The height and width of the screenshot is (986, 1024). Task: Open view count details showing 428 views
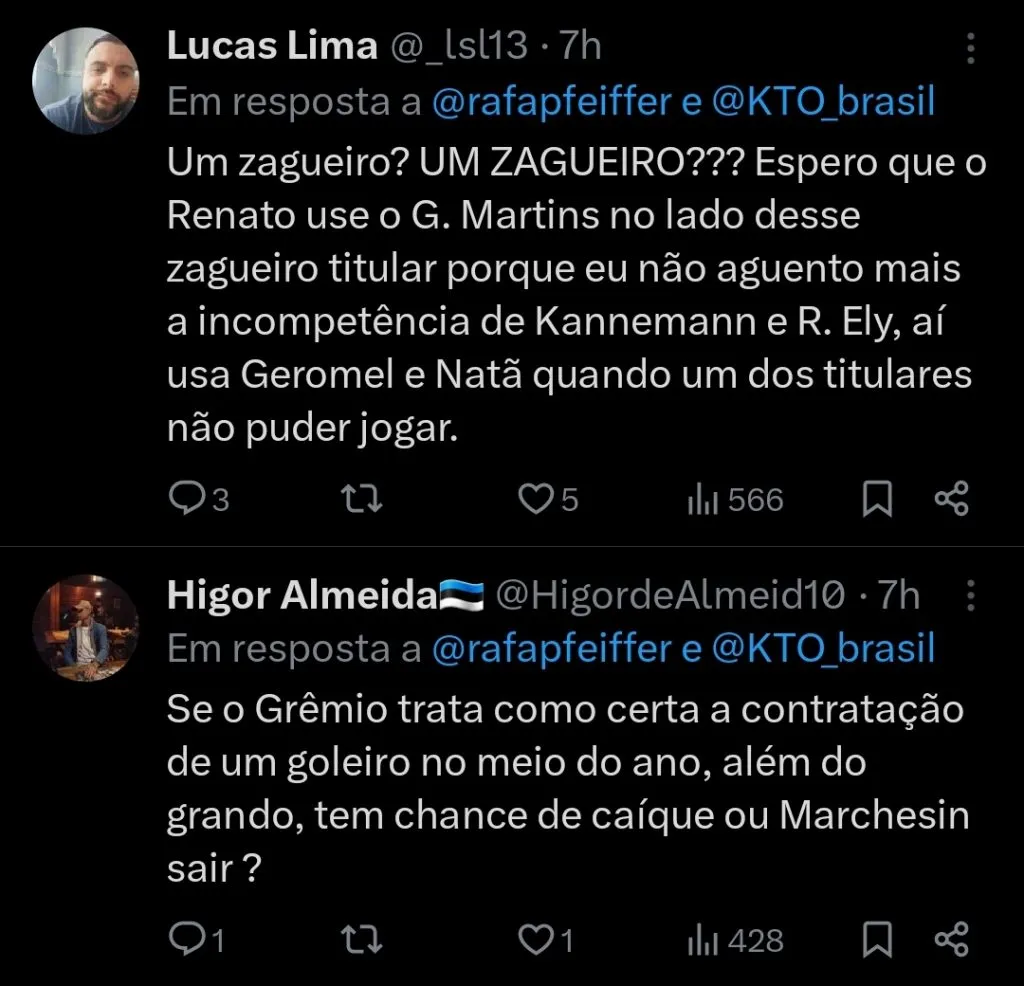coord(735,938)
